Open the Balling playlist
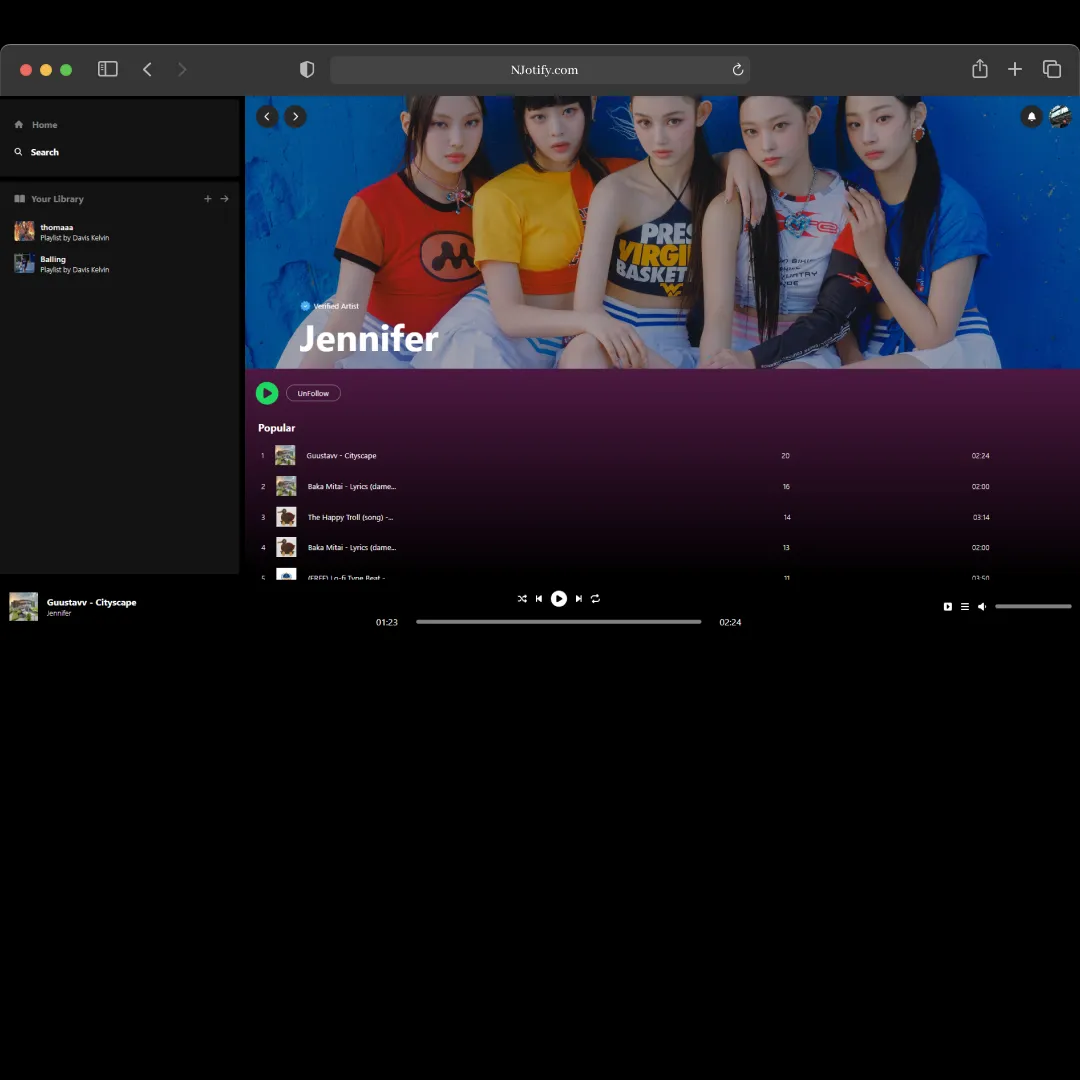Screen dimensions: 1080x1080 coord(120,264)
